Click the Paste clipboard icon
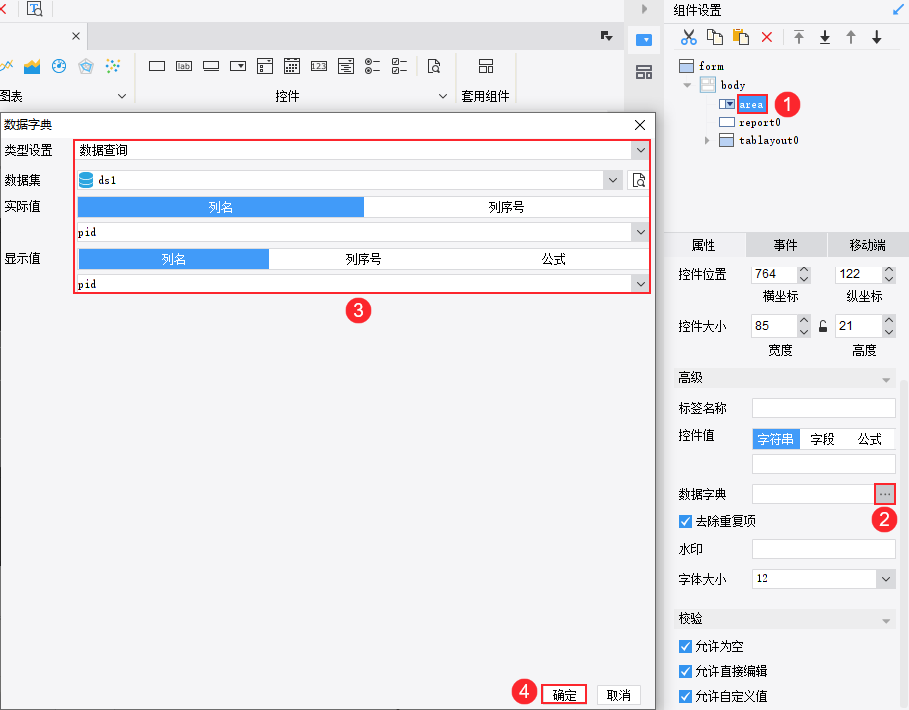Screen dimensions: 909x710 coord(741,37)
